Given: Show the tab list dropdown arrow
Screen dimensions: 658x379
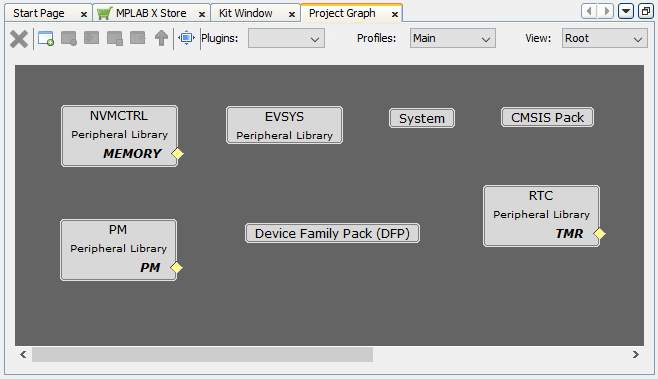Looking at the screenshot, I should pos(625,11).
